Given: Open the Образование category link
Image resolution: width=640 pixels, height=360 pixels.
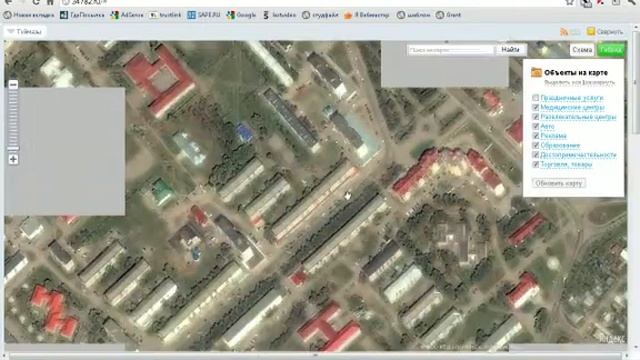Looking at the screenshot, I should [560, 146].
